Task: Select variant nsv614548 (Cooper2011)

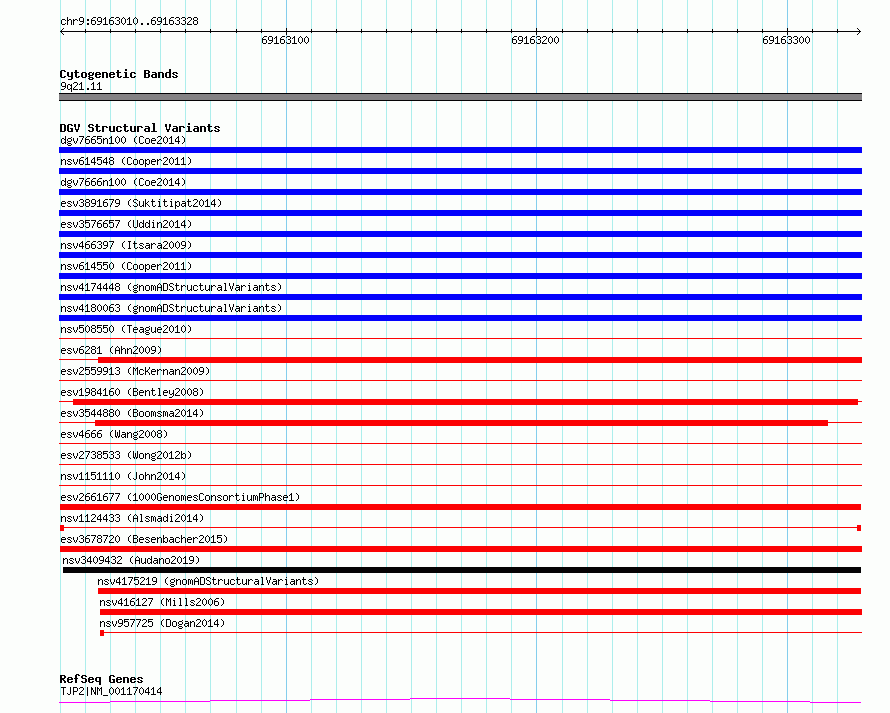Action: [x=126, y=161]
